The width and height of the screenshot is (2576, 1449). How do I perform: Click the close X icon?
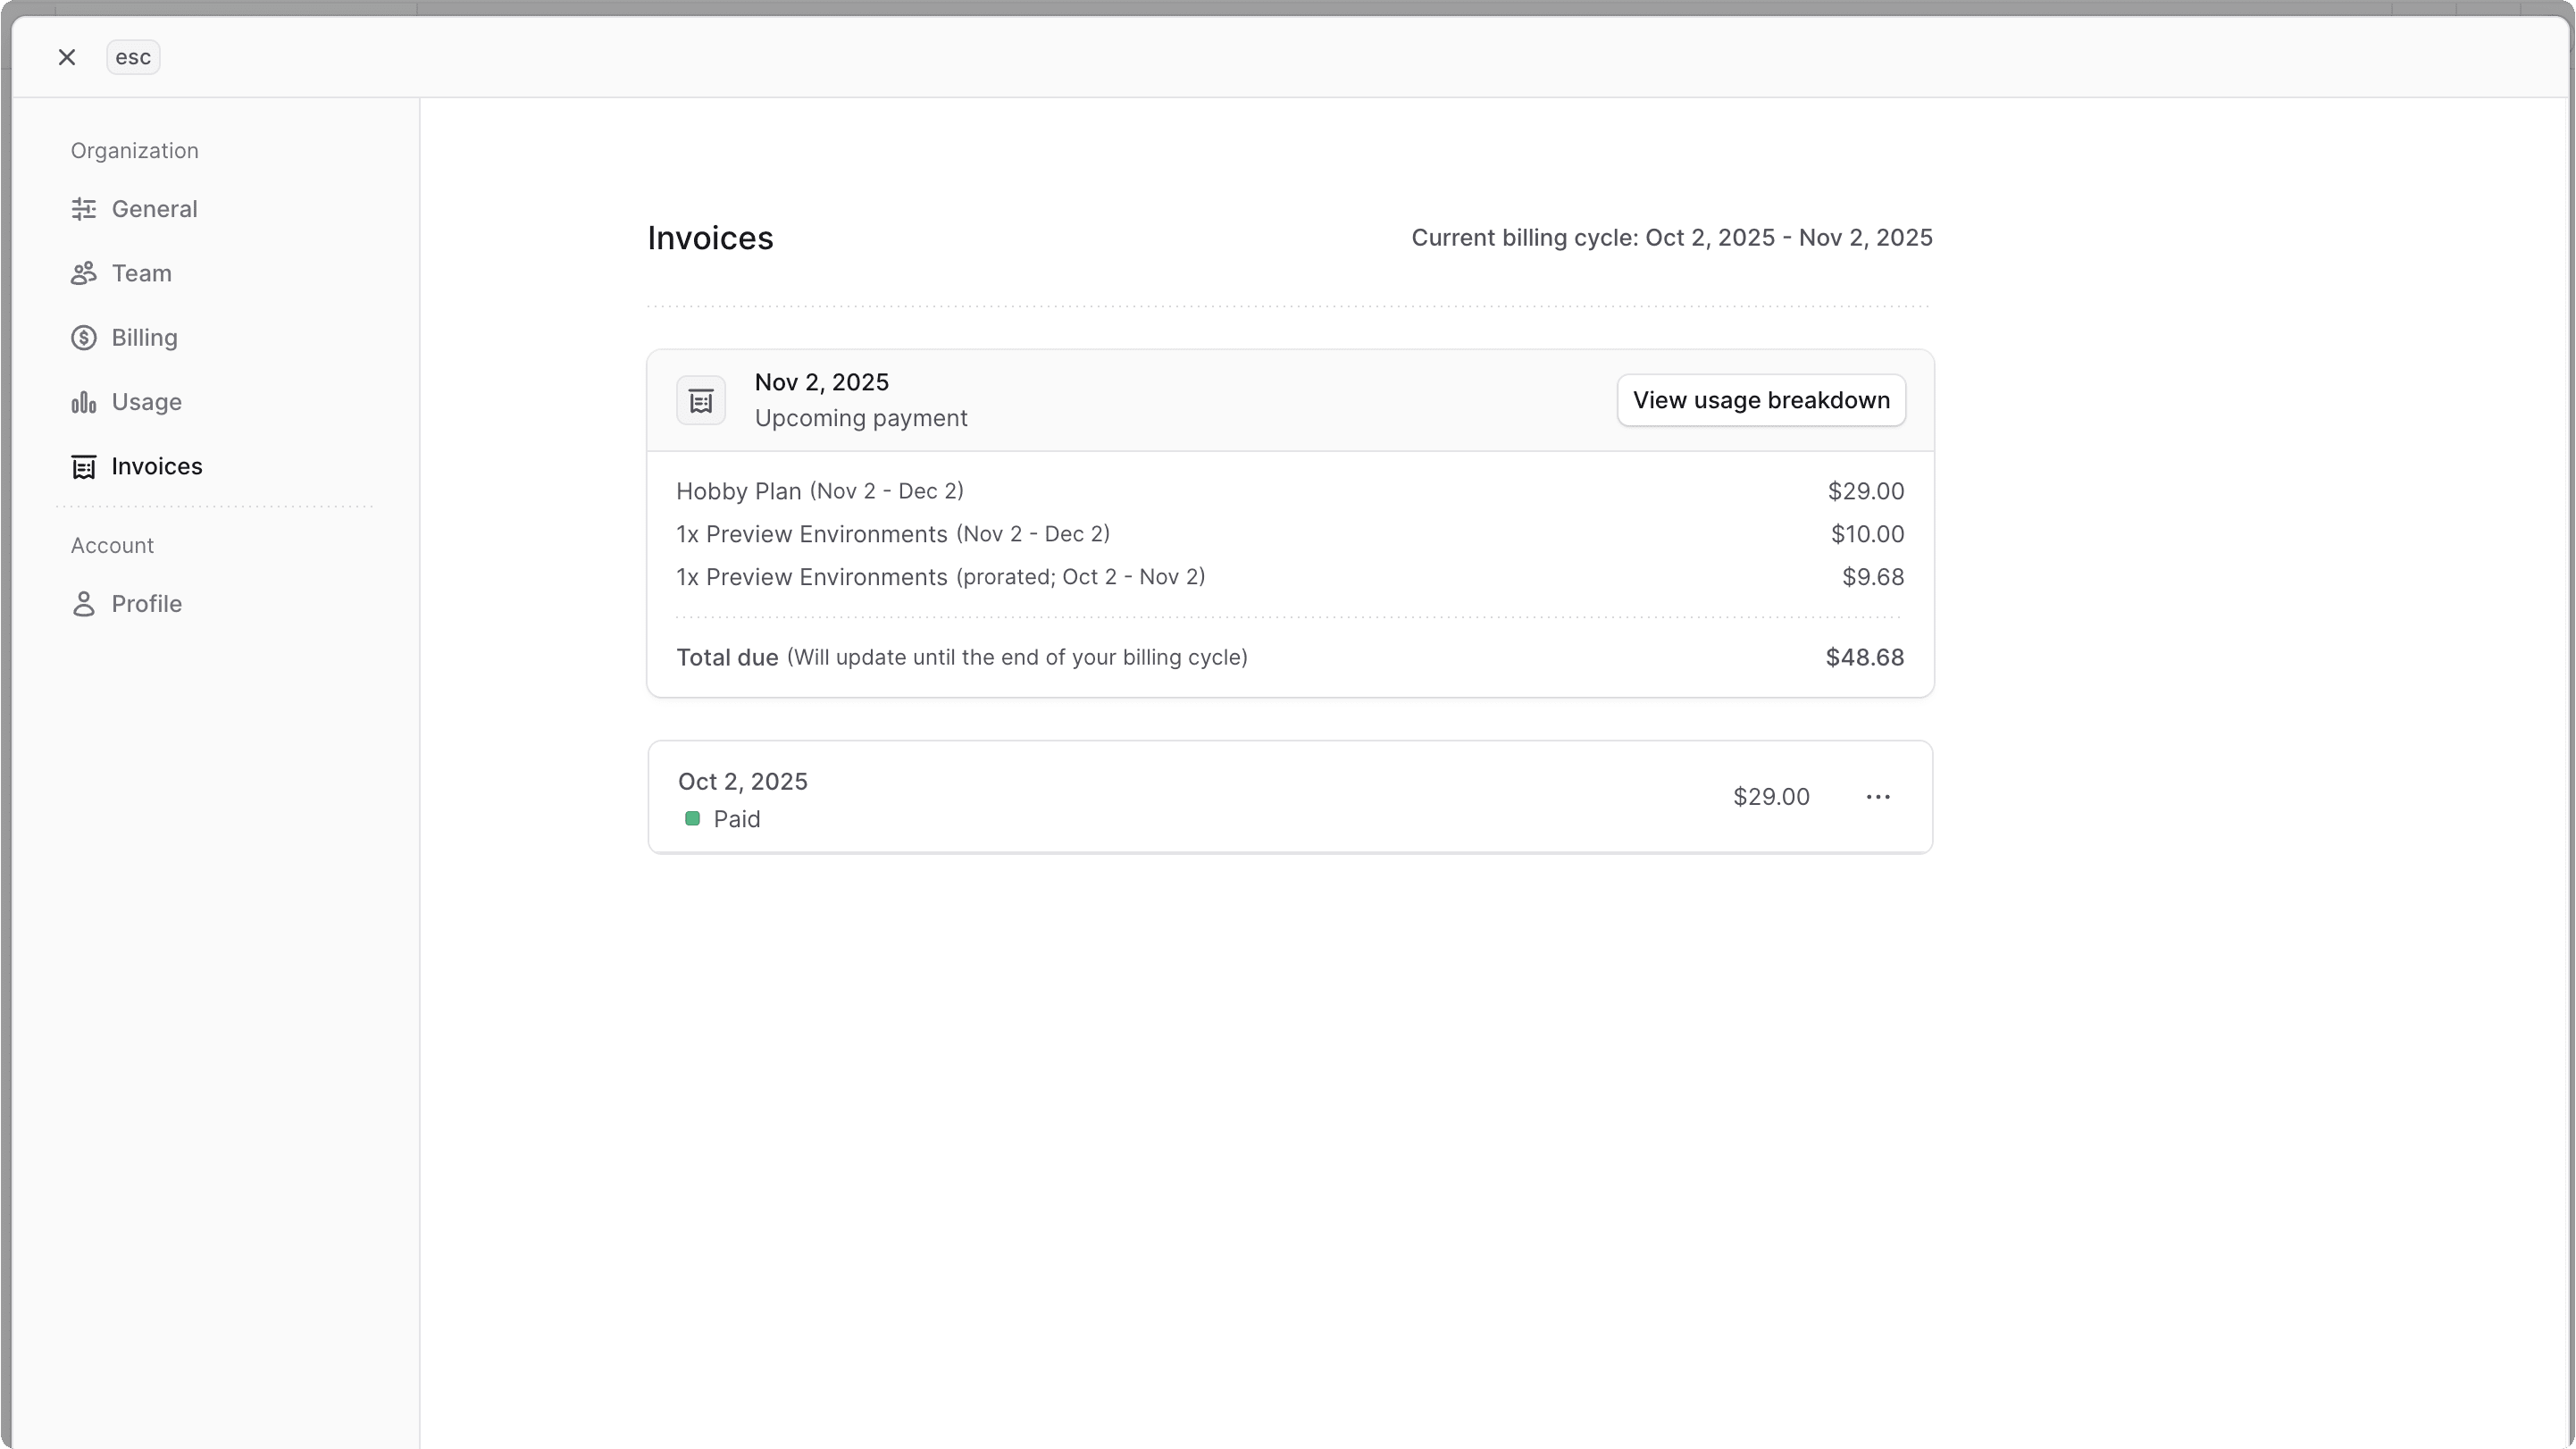tap(66, 57)
